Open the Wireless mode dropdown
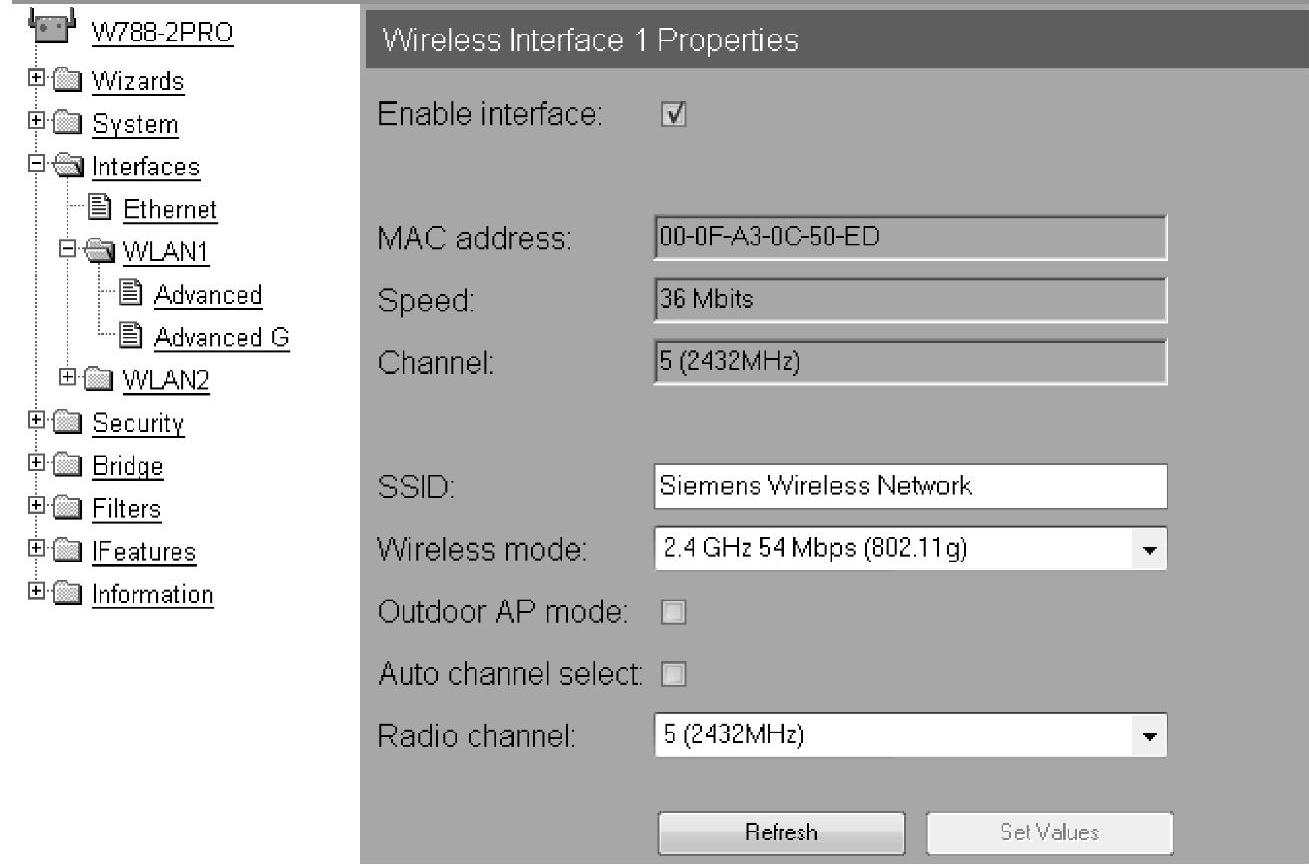1309x866 pixels. [1150, 549]
